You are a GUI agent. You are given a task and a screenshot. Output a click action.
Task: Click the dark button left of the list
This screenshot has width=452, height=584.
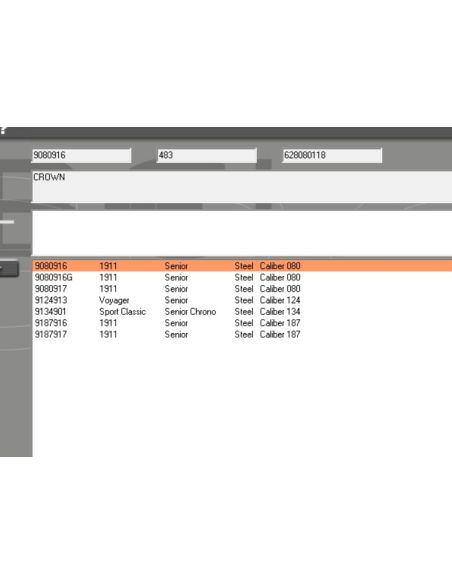(x=9, y=269)
